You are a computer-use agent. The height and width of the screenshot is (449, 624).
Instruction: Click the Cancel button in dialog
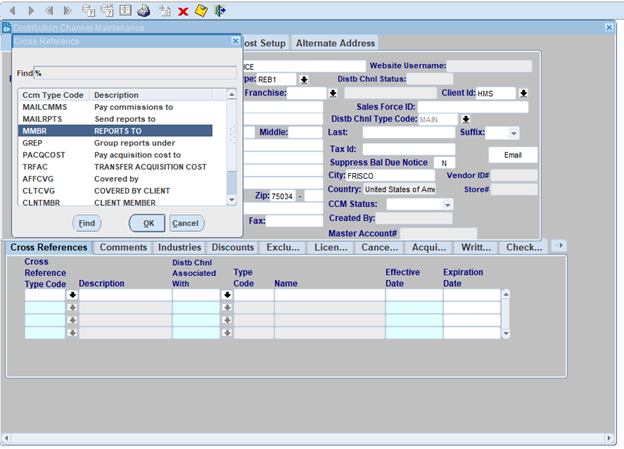point(186,223)
